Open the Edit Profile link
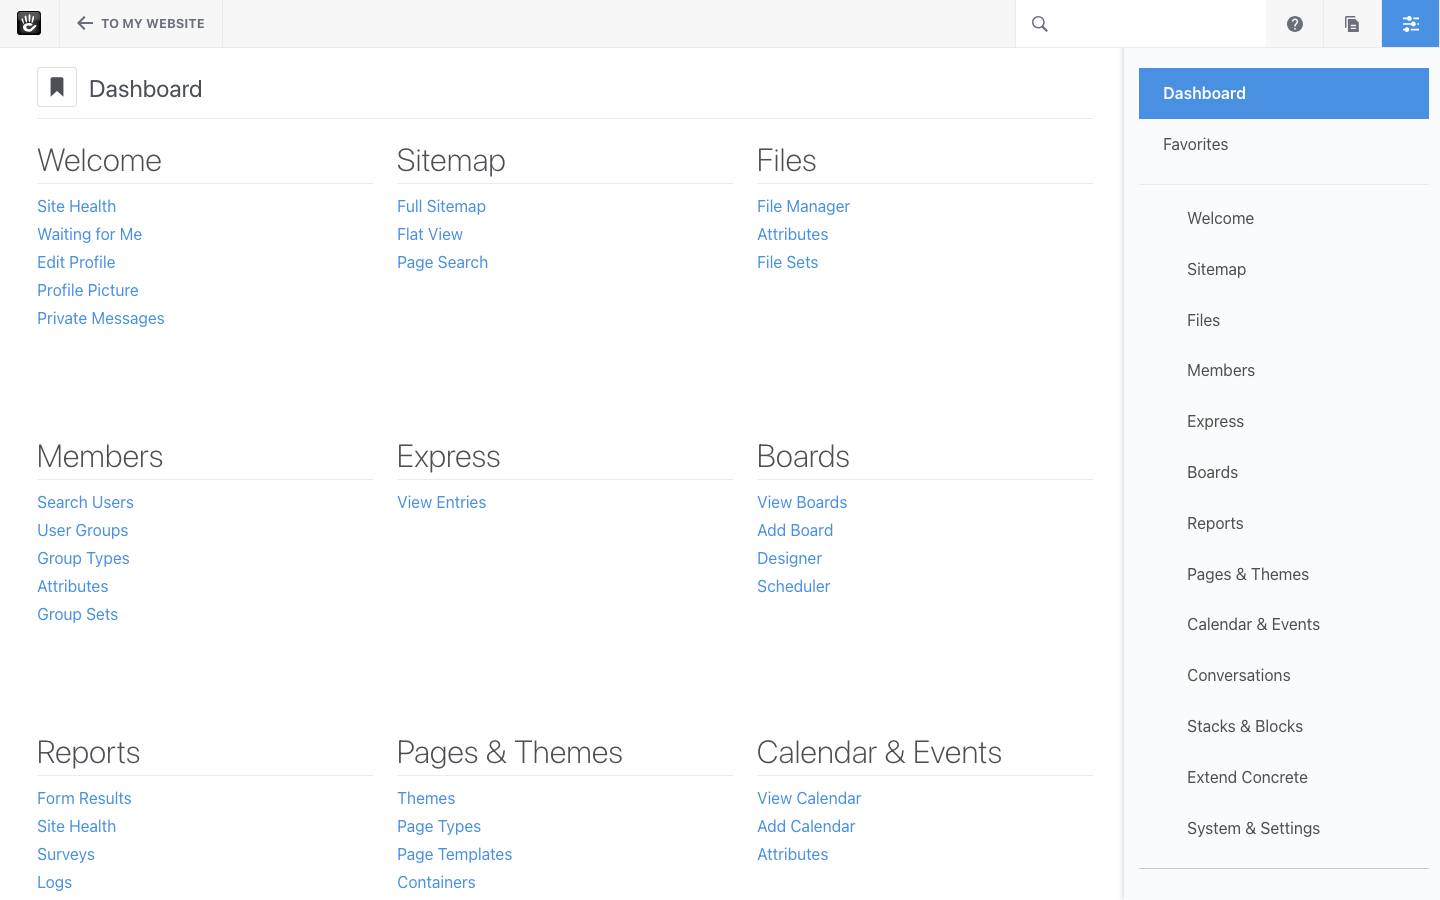The image size is (1440, 900). (x=76, y=262)
